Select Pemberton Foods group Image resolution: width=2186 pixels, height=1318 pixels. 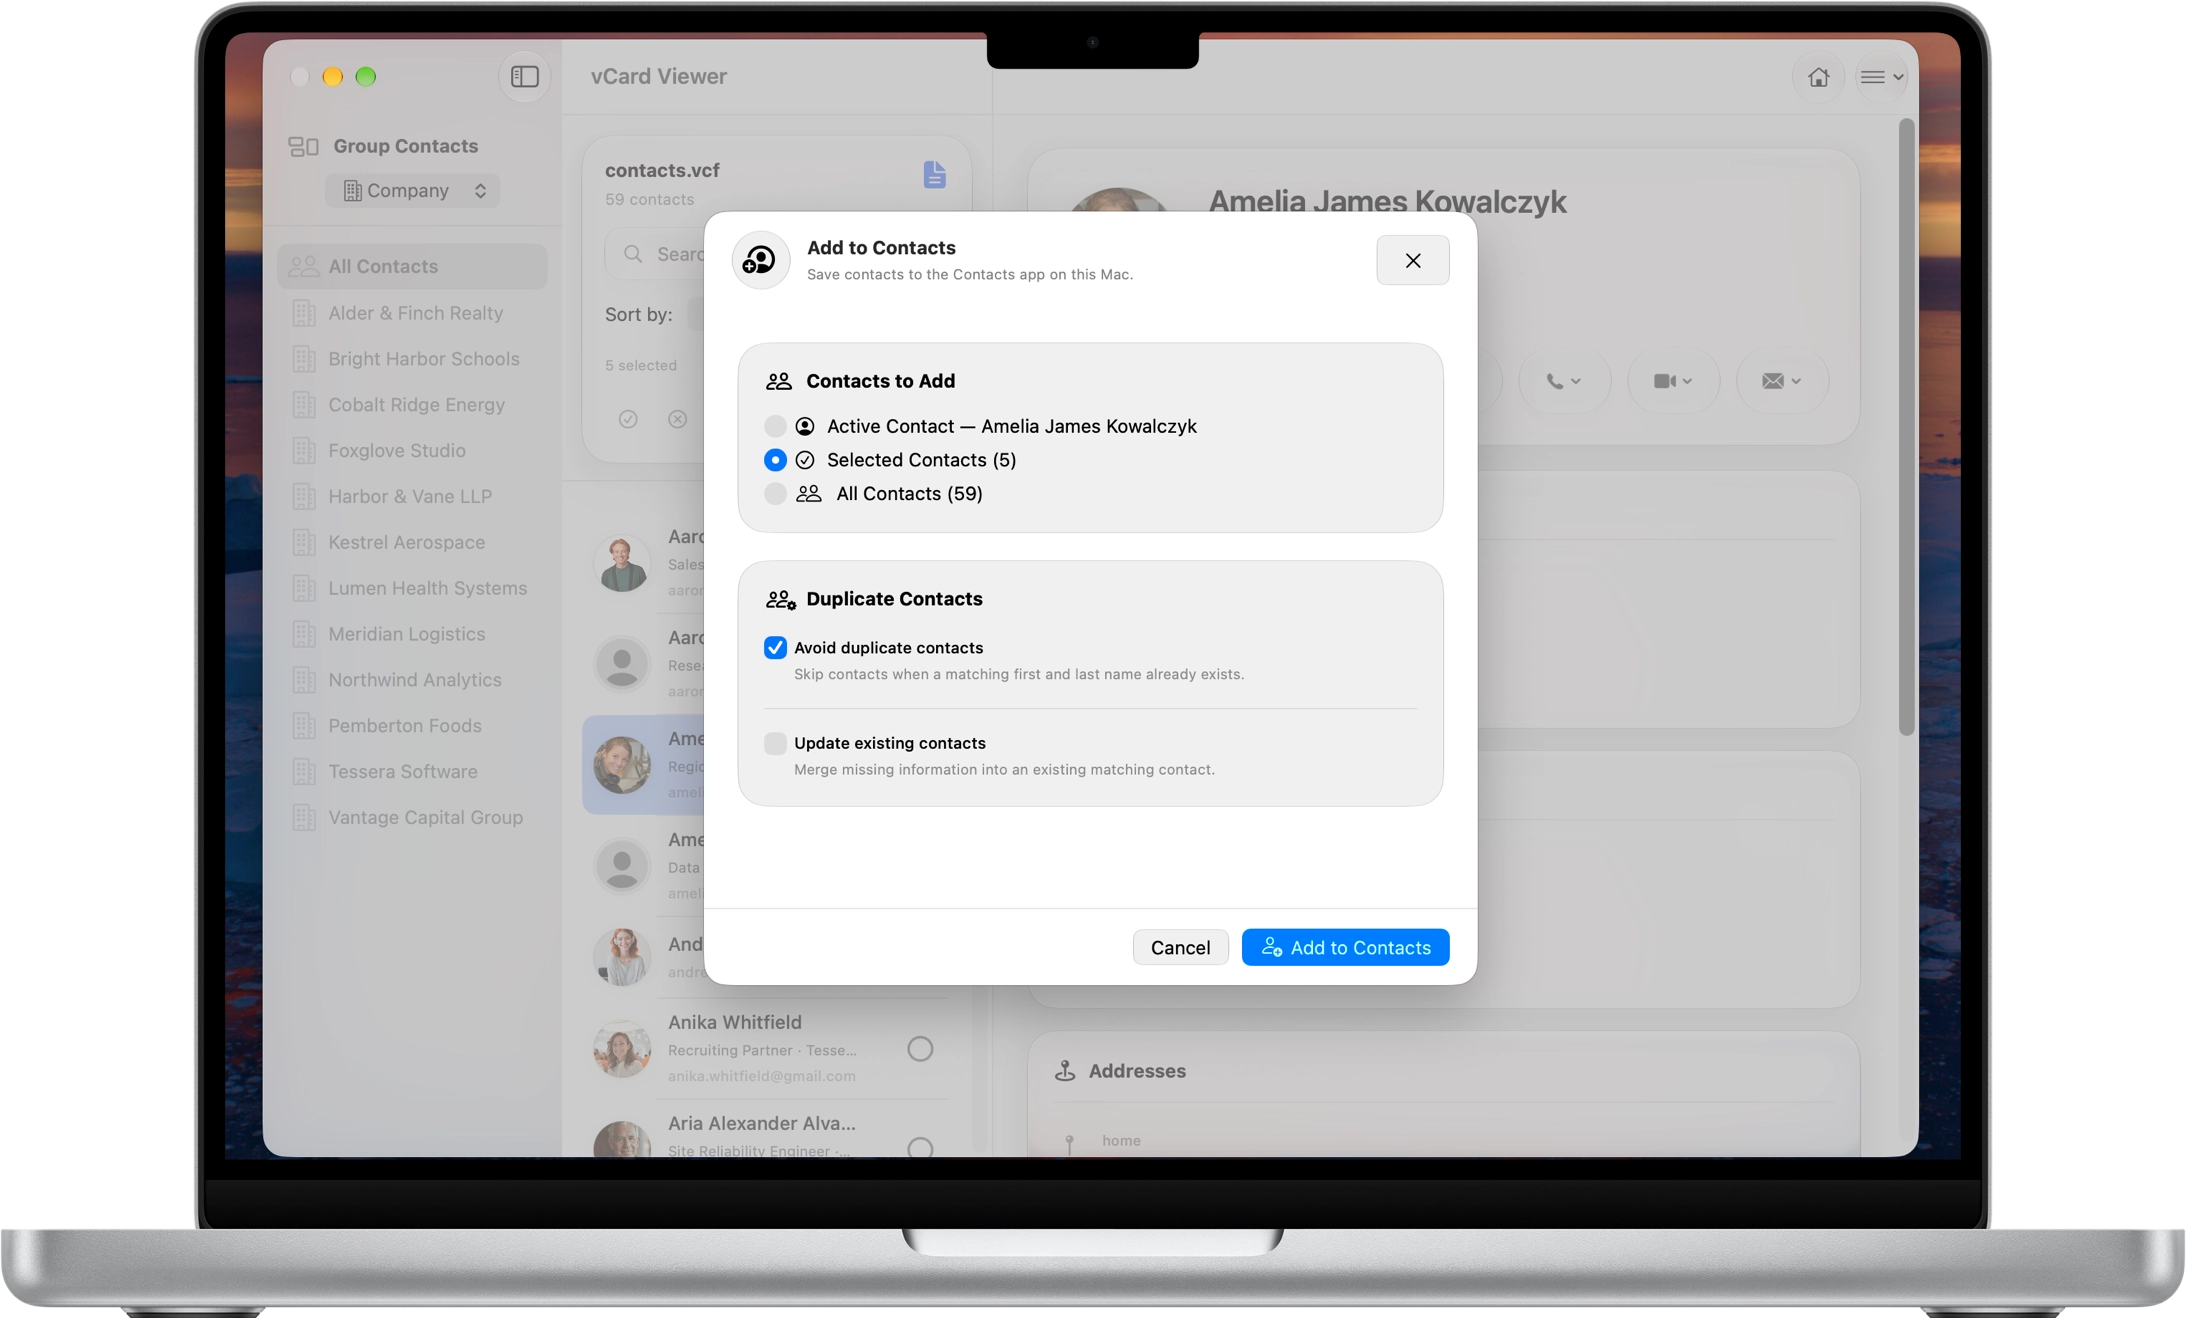coord(412,726)
